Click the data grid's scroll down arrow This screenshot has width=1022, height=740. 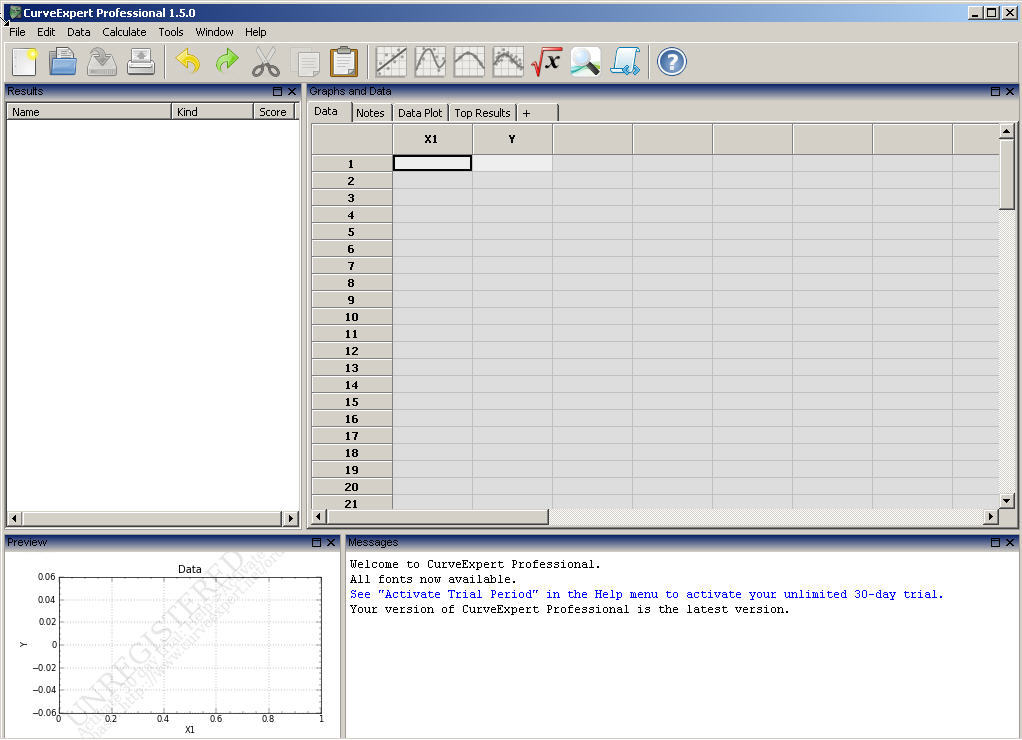point(1006,501)
